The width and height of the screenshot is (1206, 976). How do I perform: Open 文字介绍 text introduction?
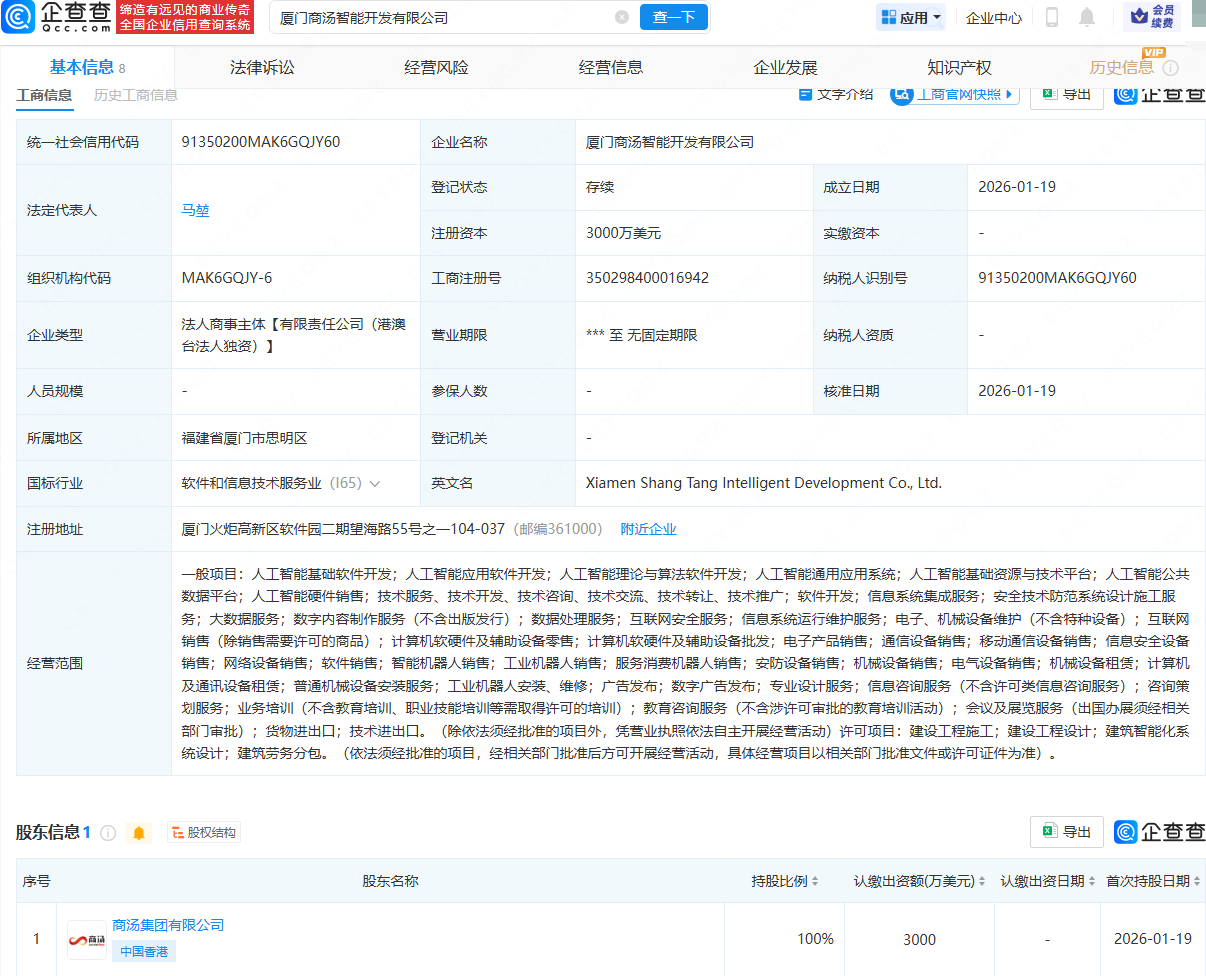tap(834, 93)
